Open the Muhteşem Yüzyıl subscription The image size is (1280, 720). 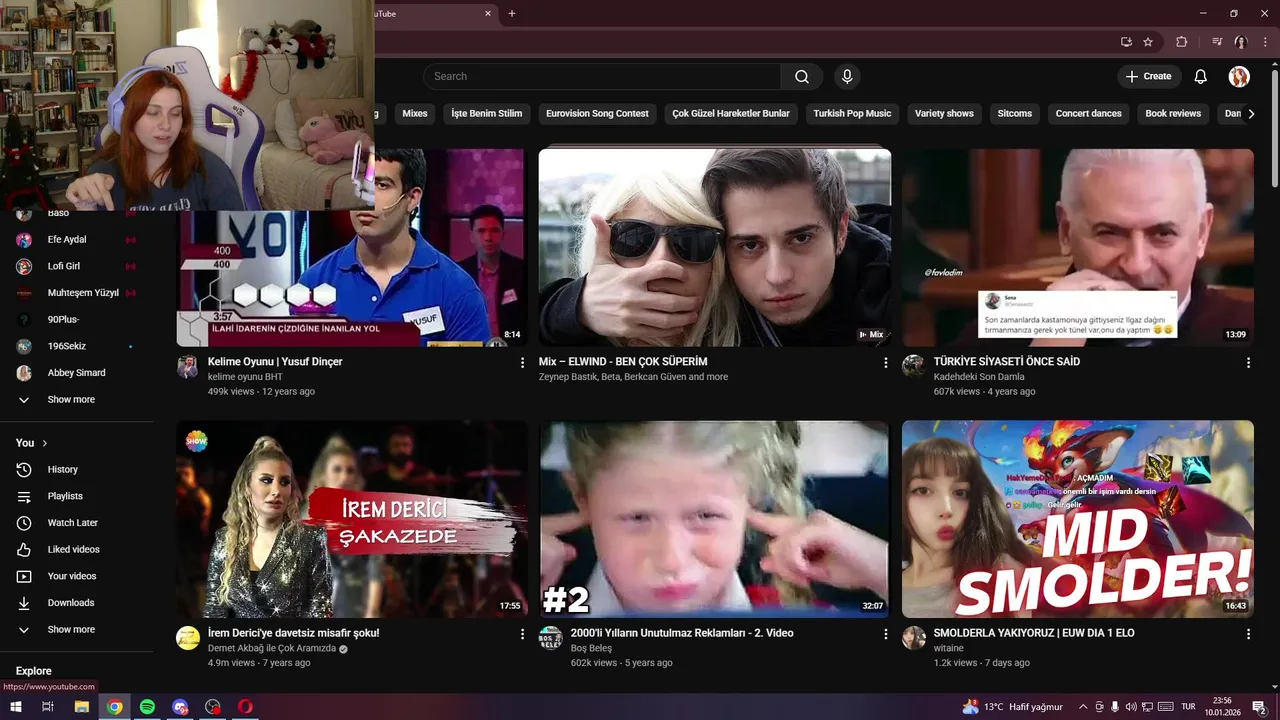click(x=78, y=293)
